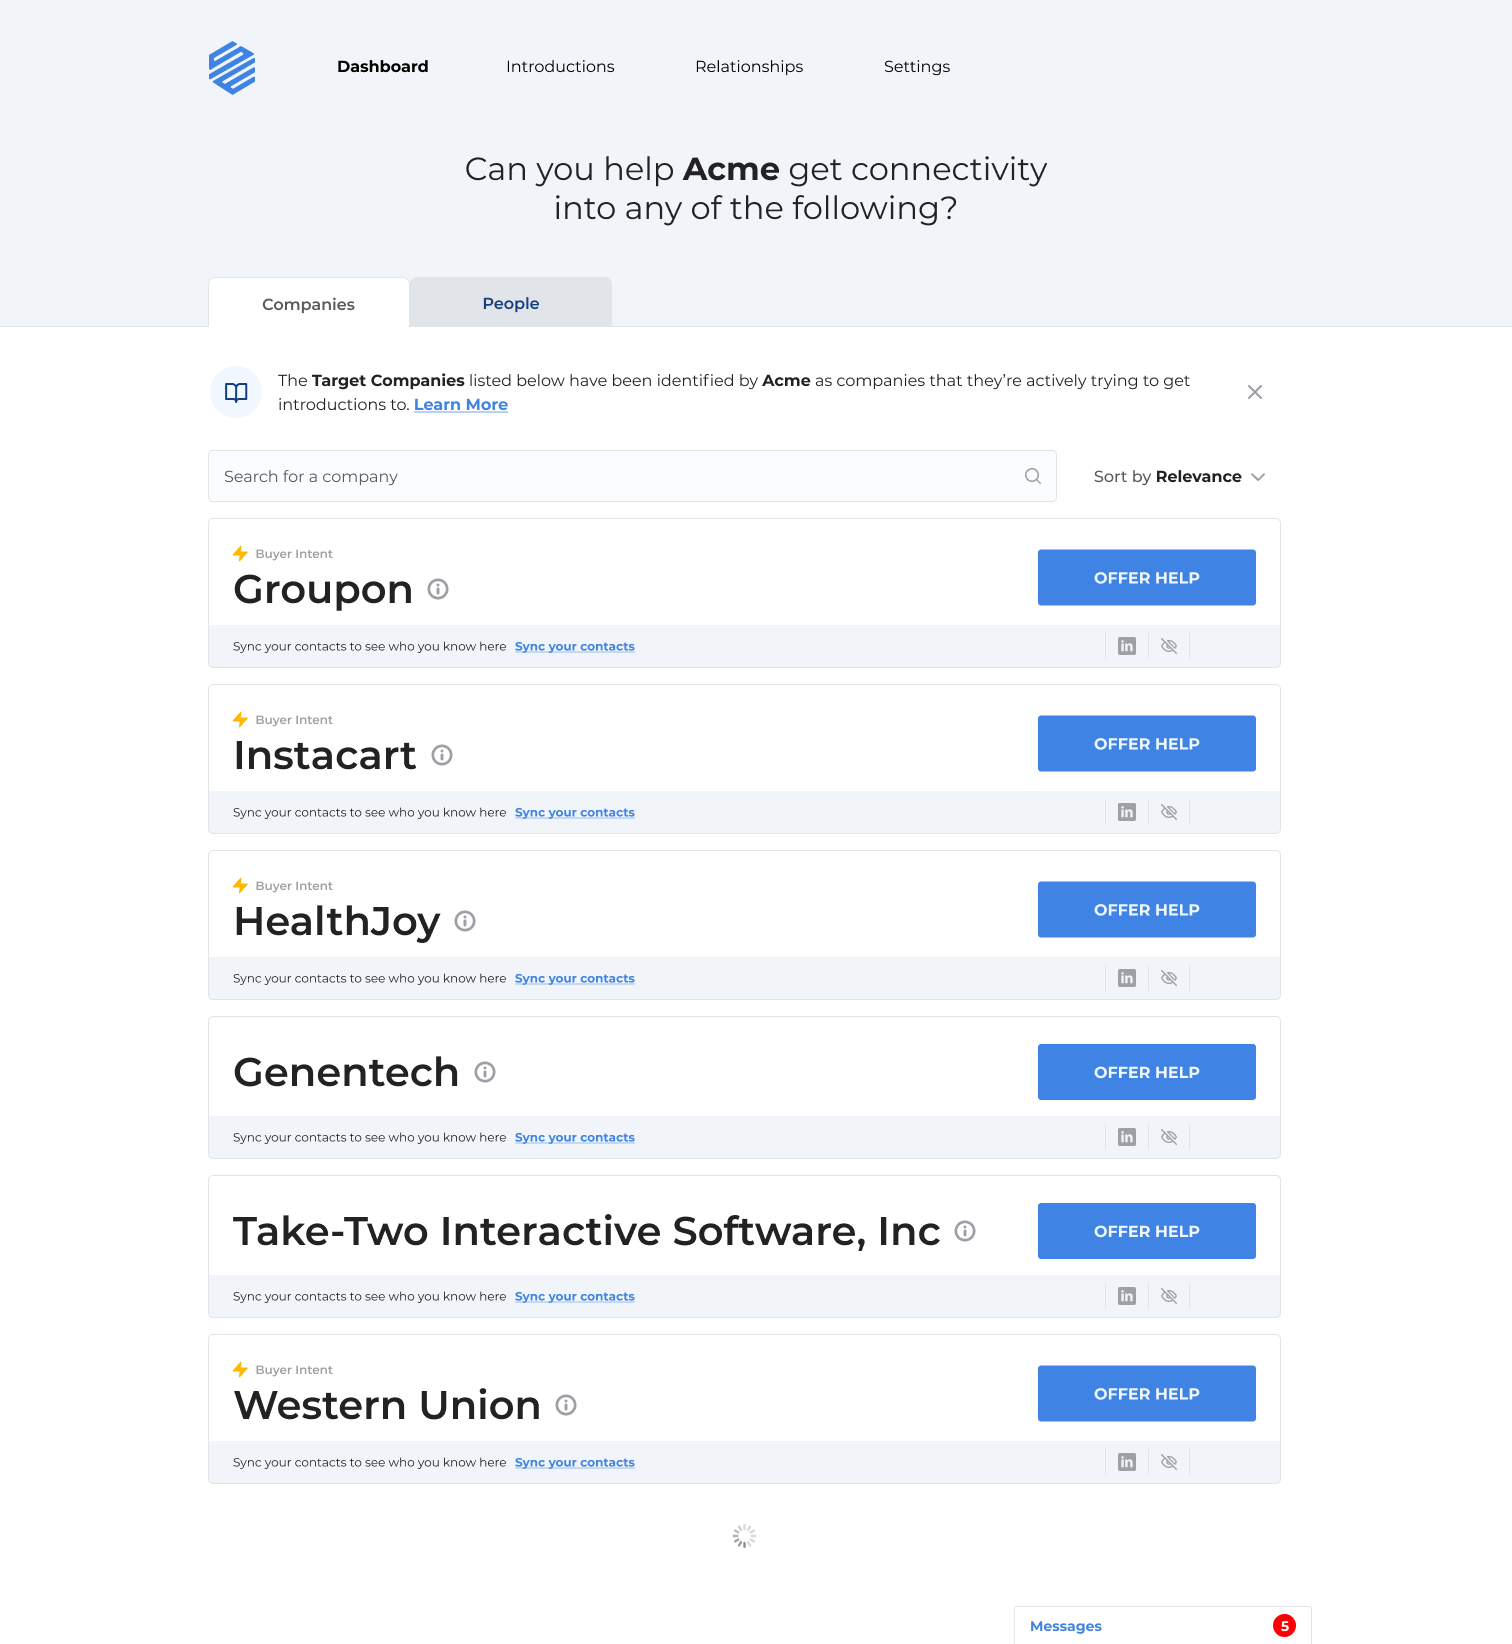Click the search magnifier icon
This screenshot has height=1644, width=1512.
(1033, 476)
